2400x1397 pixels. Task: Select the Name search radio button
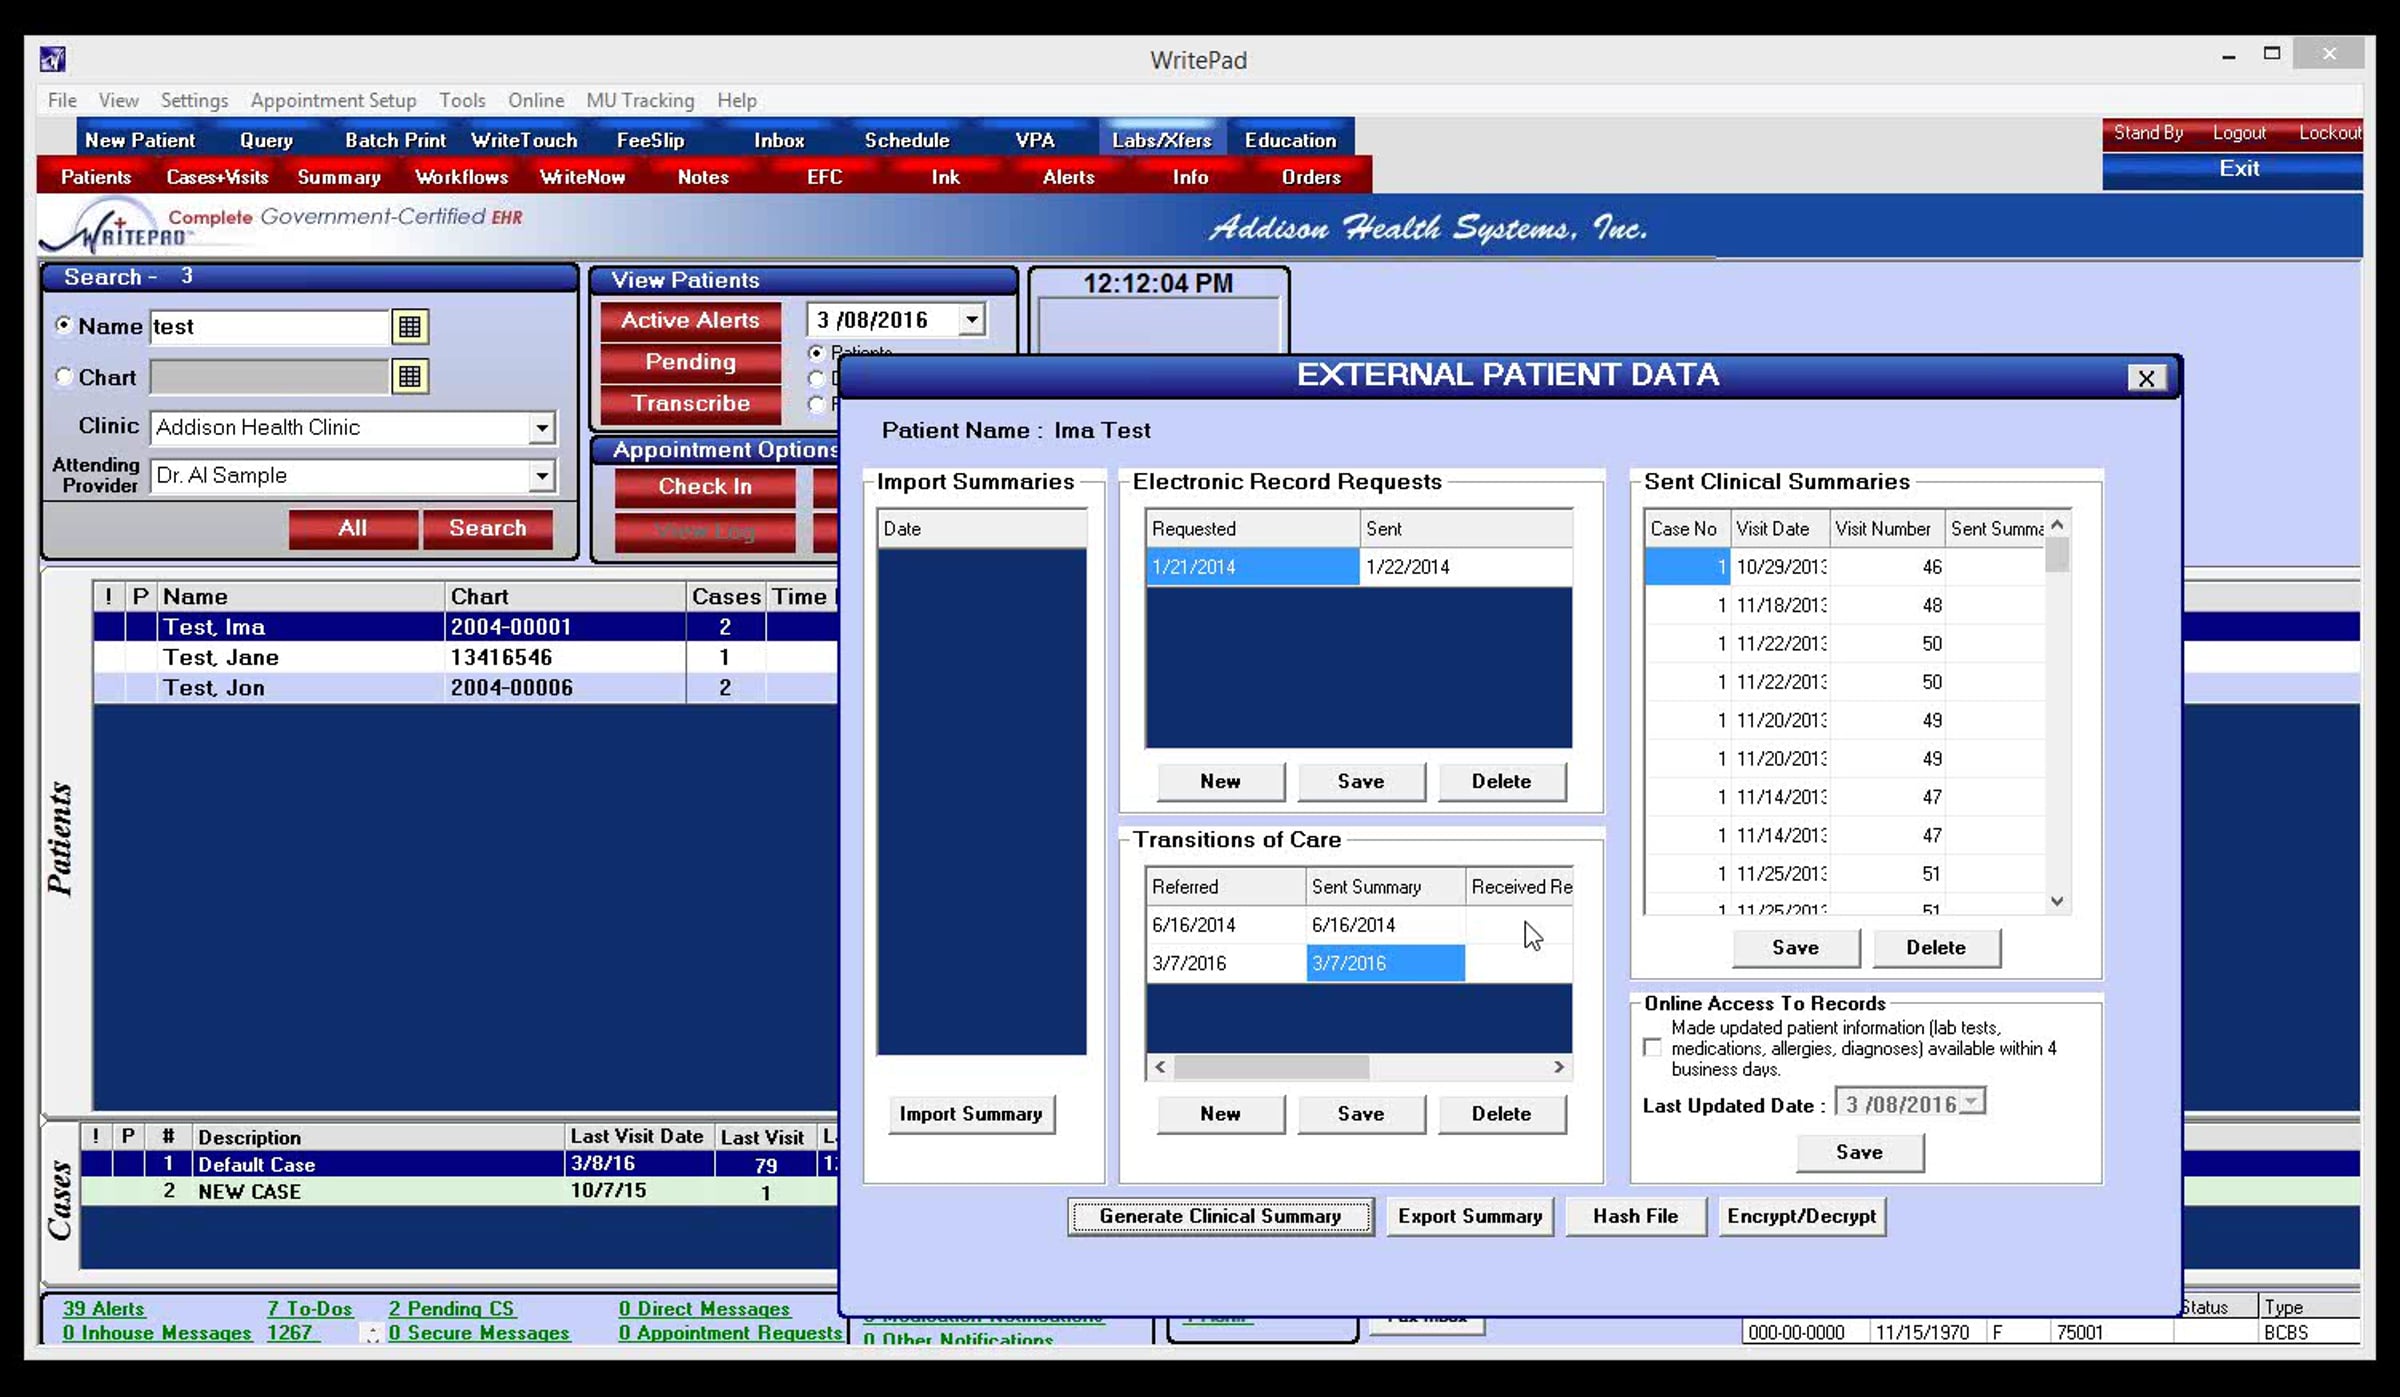click(64, 325)
